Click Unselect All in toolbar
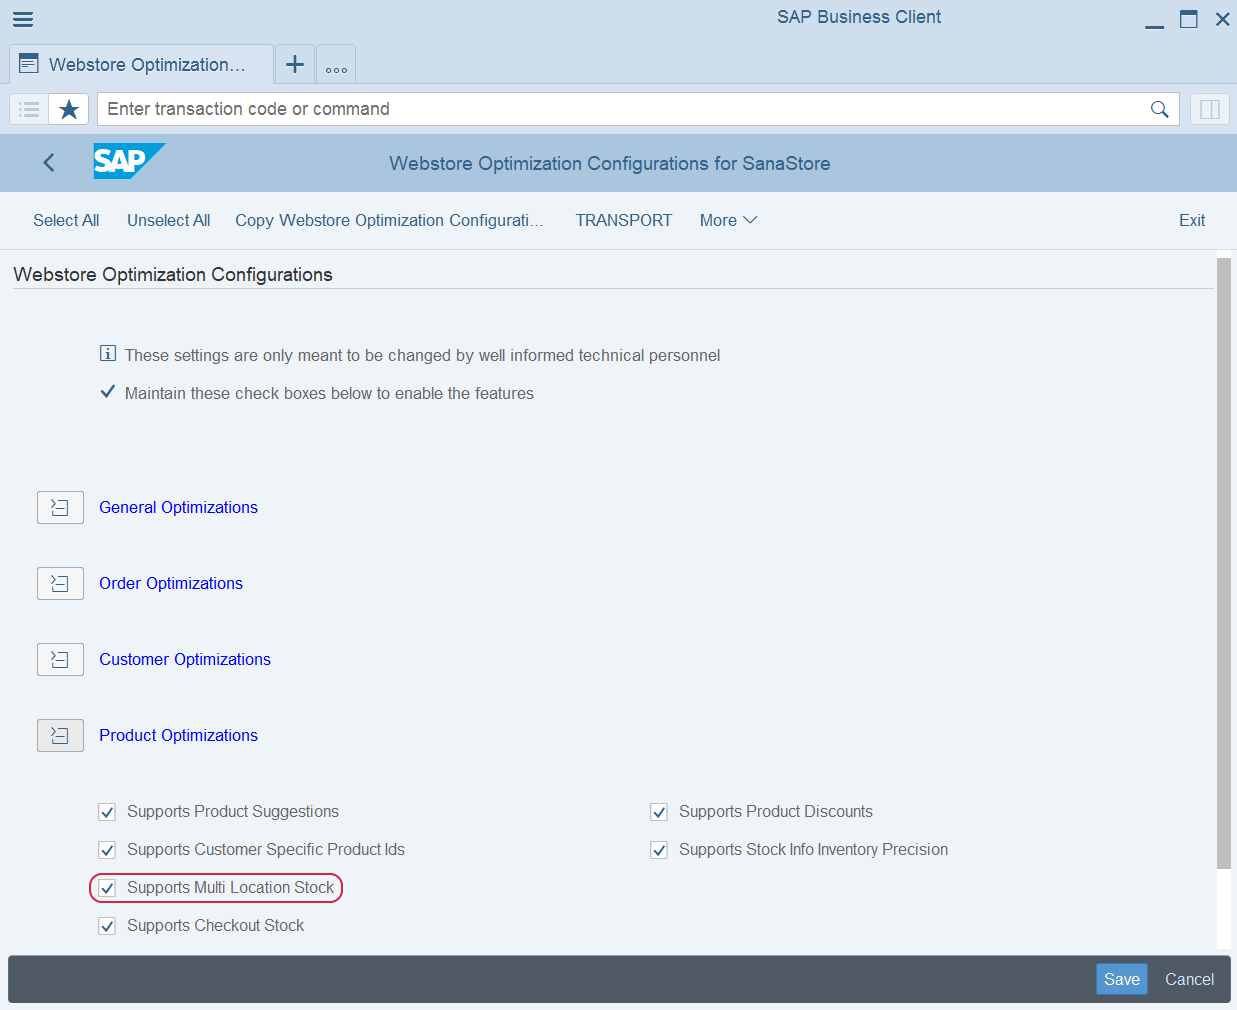 click(168, 220)
